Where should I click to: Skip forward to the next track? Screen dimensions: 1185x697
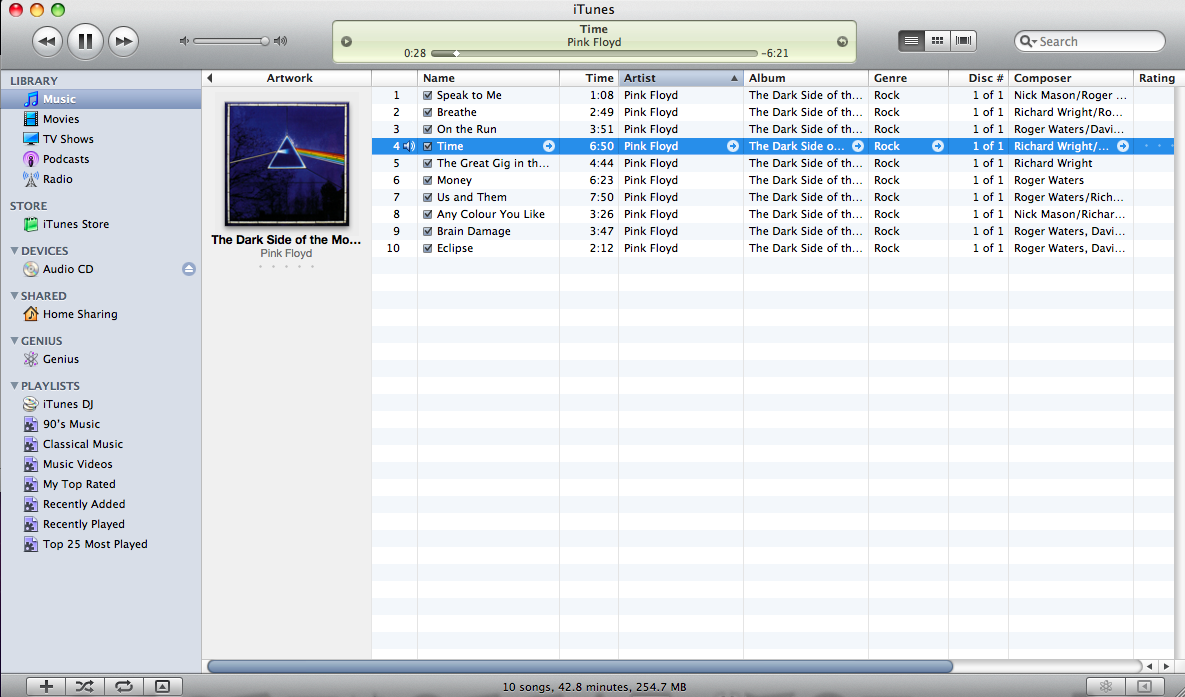[x=123, y=41]
